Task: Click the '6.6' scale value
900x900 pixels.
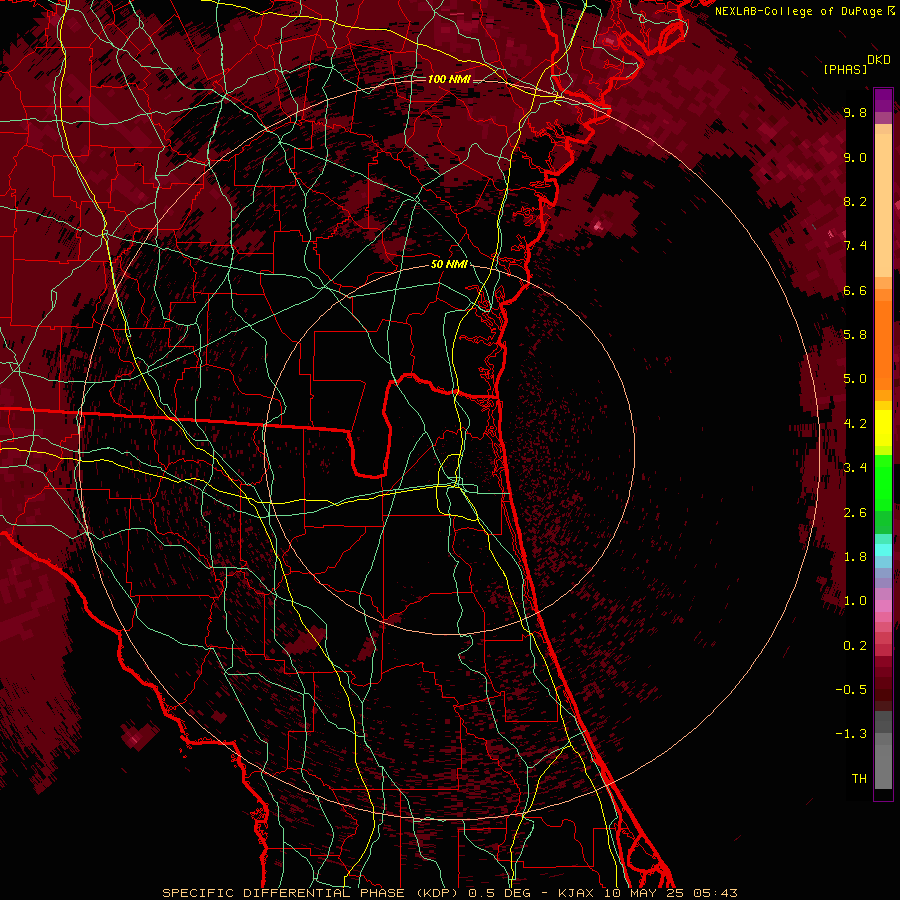Action: tap(855, 290)
